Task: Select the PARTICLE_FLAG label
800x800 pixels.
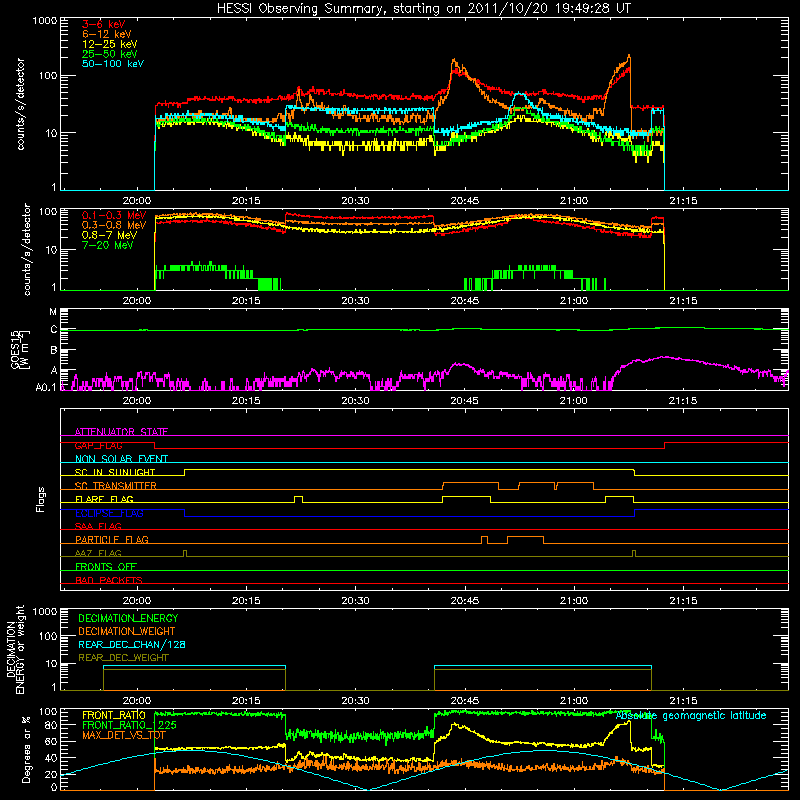Action: click(112, 539)
